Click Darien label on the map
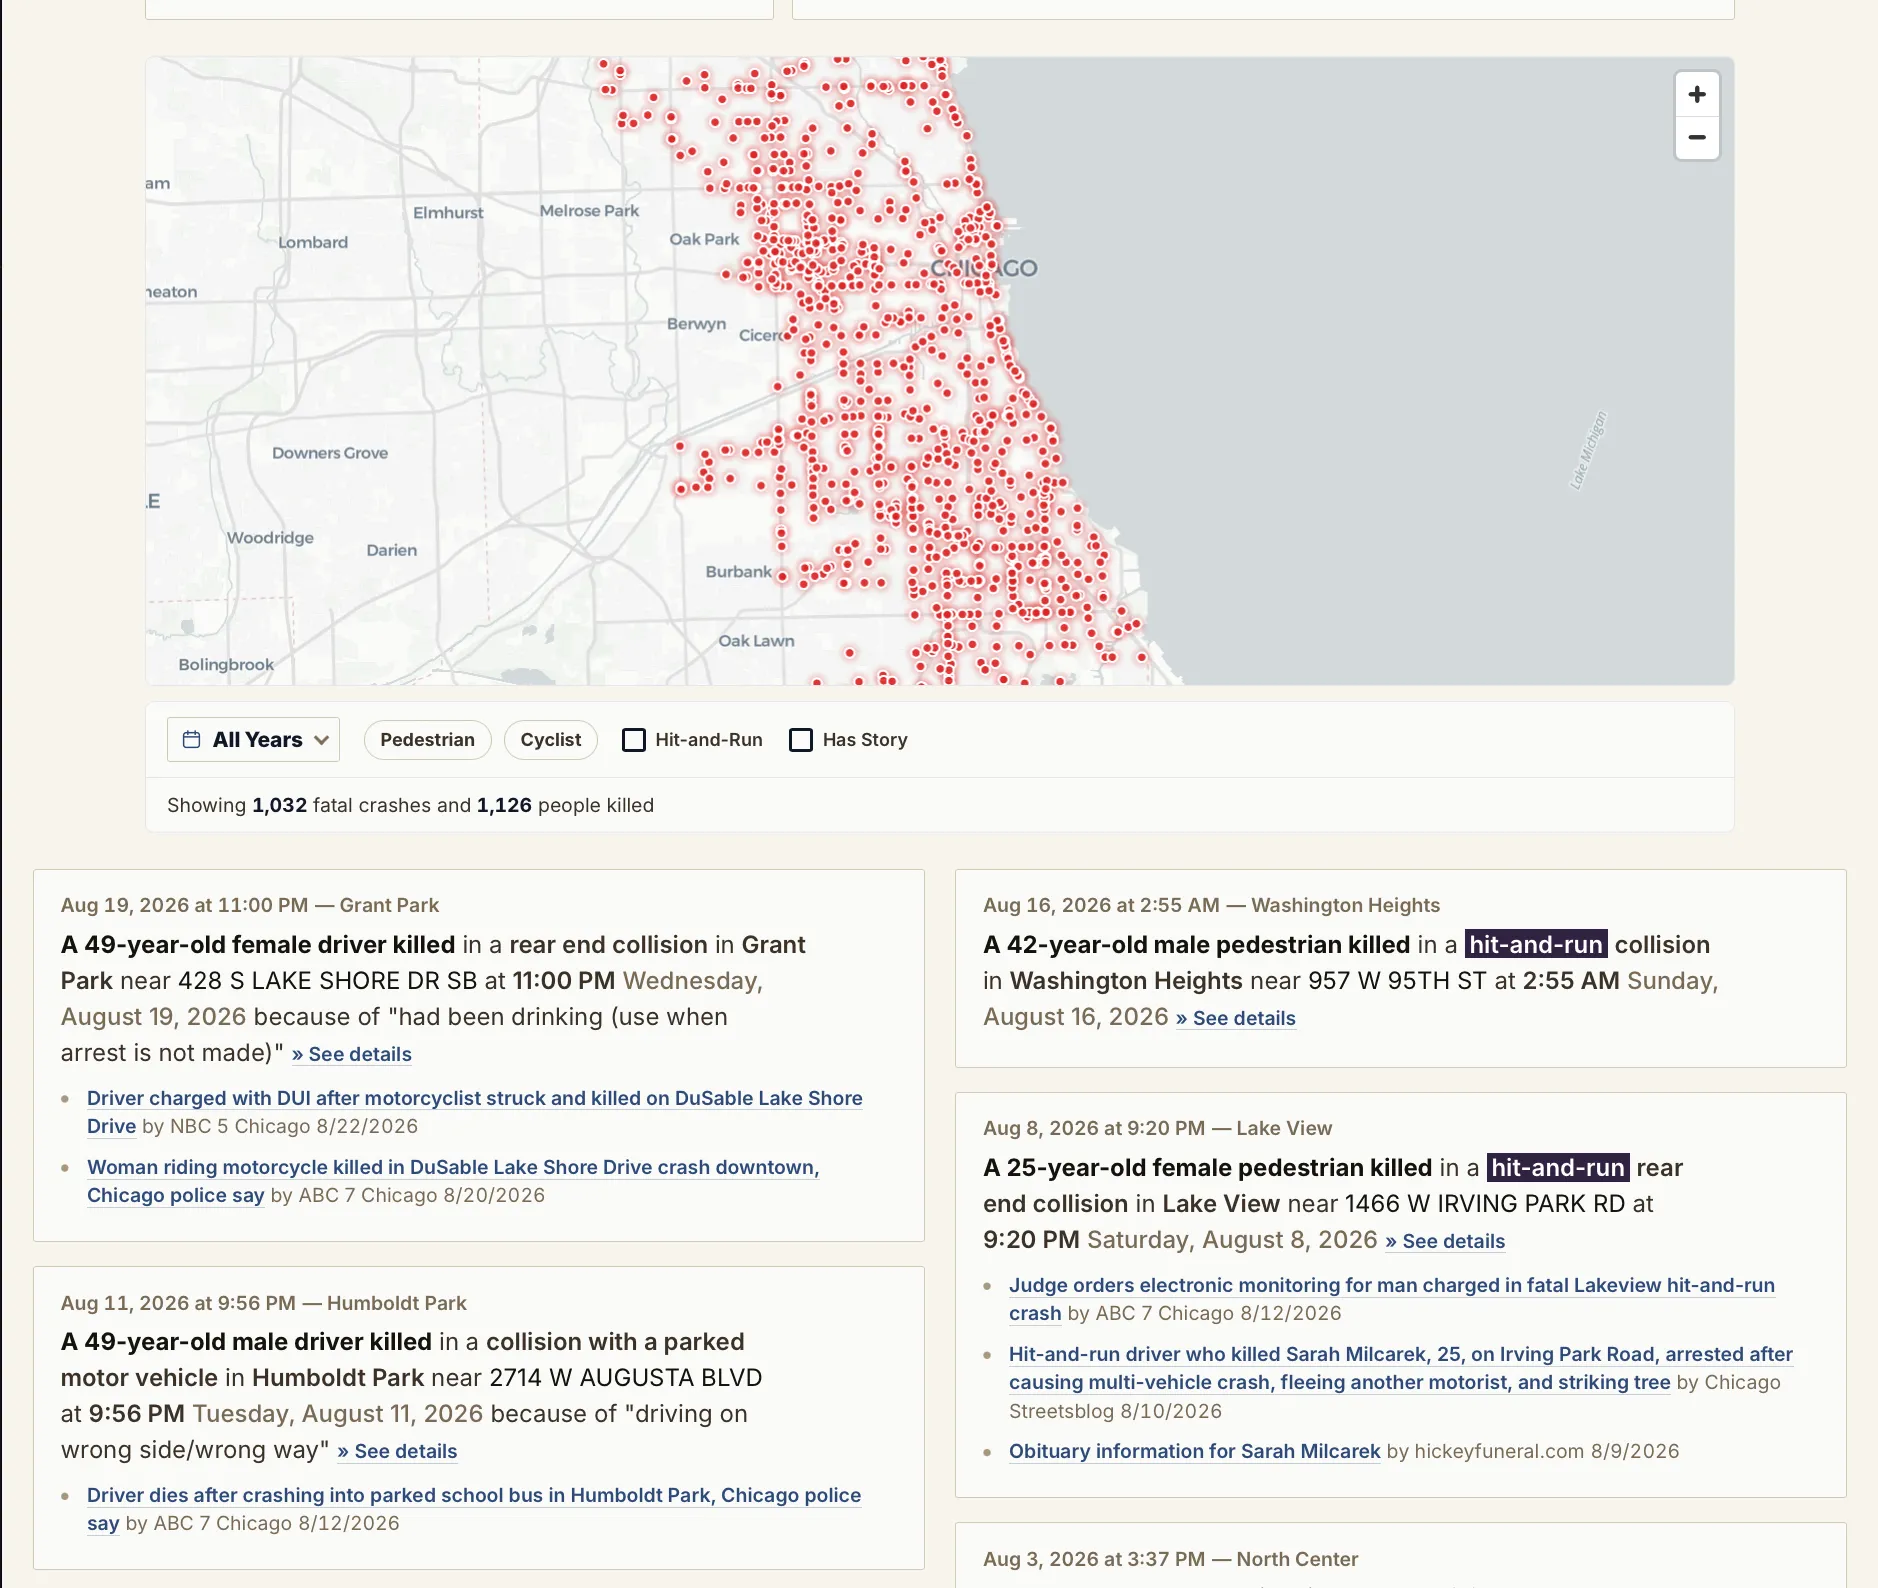Screen dimensions: 1878x1588 pyautogui.click(x=392, y=550)
